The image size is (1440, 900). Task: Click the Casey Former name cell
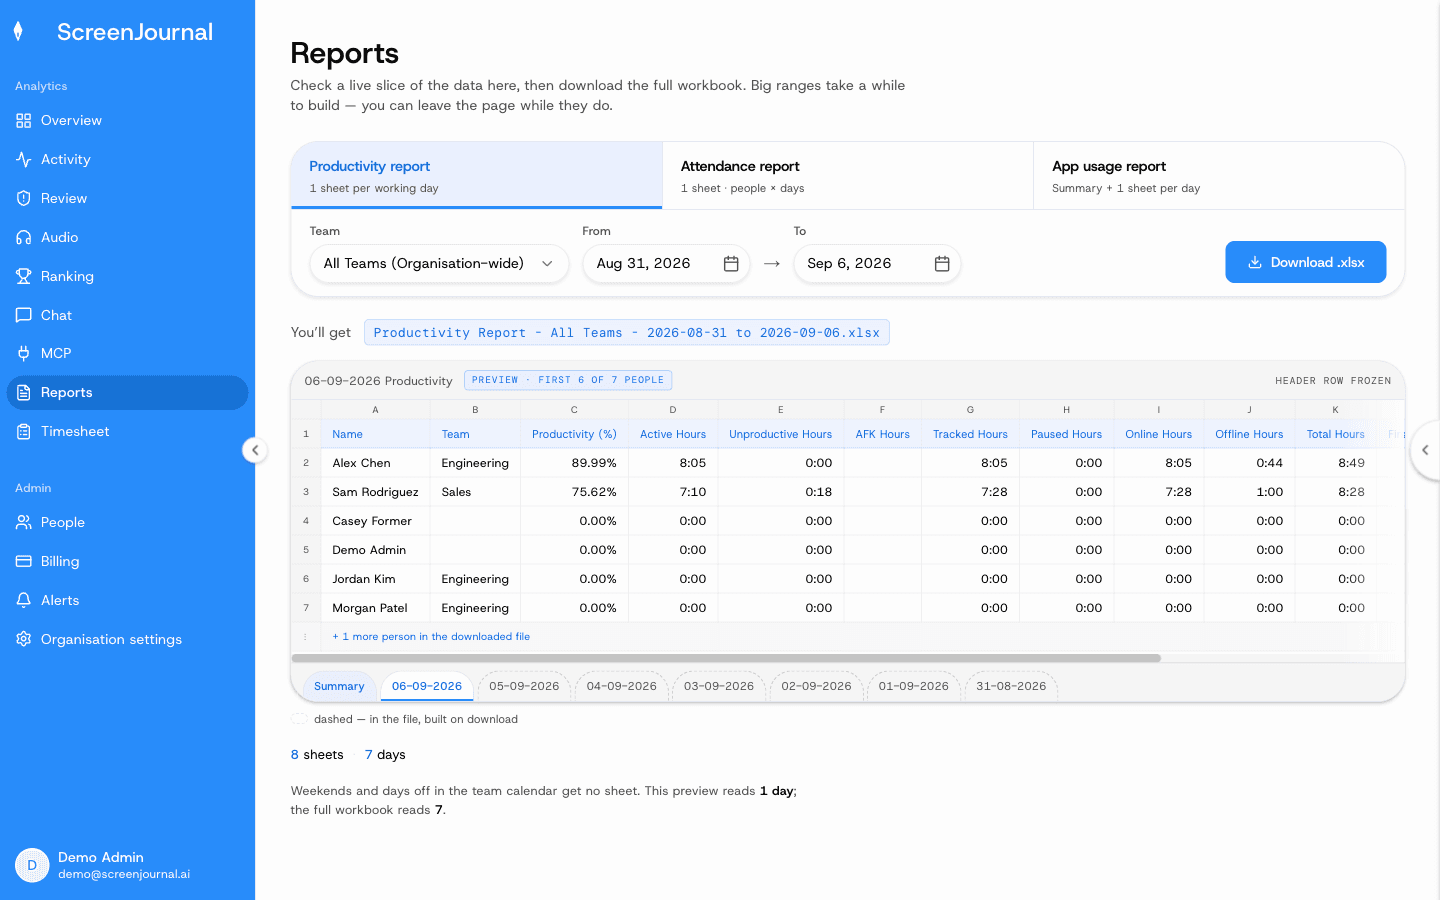point(376,522)
